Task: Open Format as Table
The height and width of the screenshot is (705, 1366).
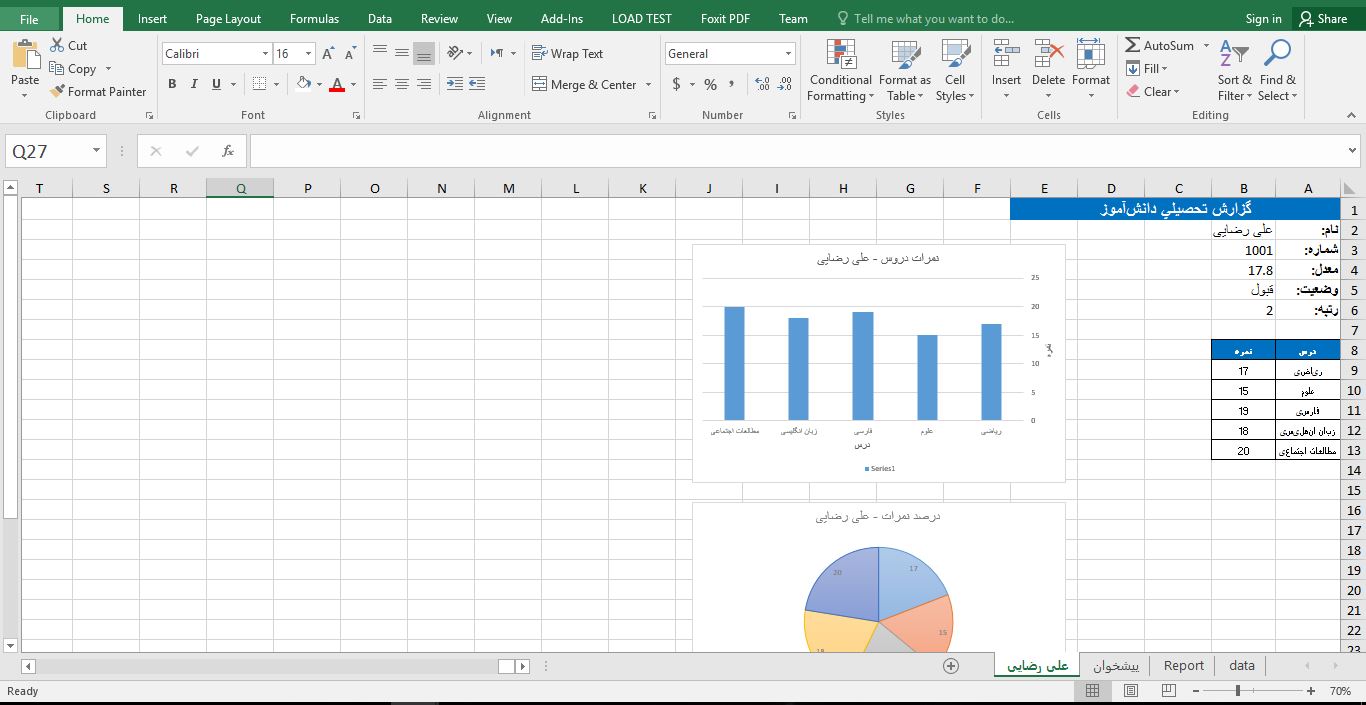Action: tap(905, 71)
